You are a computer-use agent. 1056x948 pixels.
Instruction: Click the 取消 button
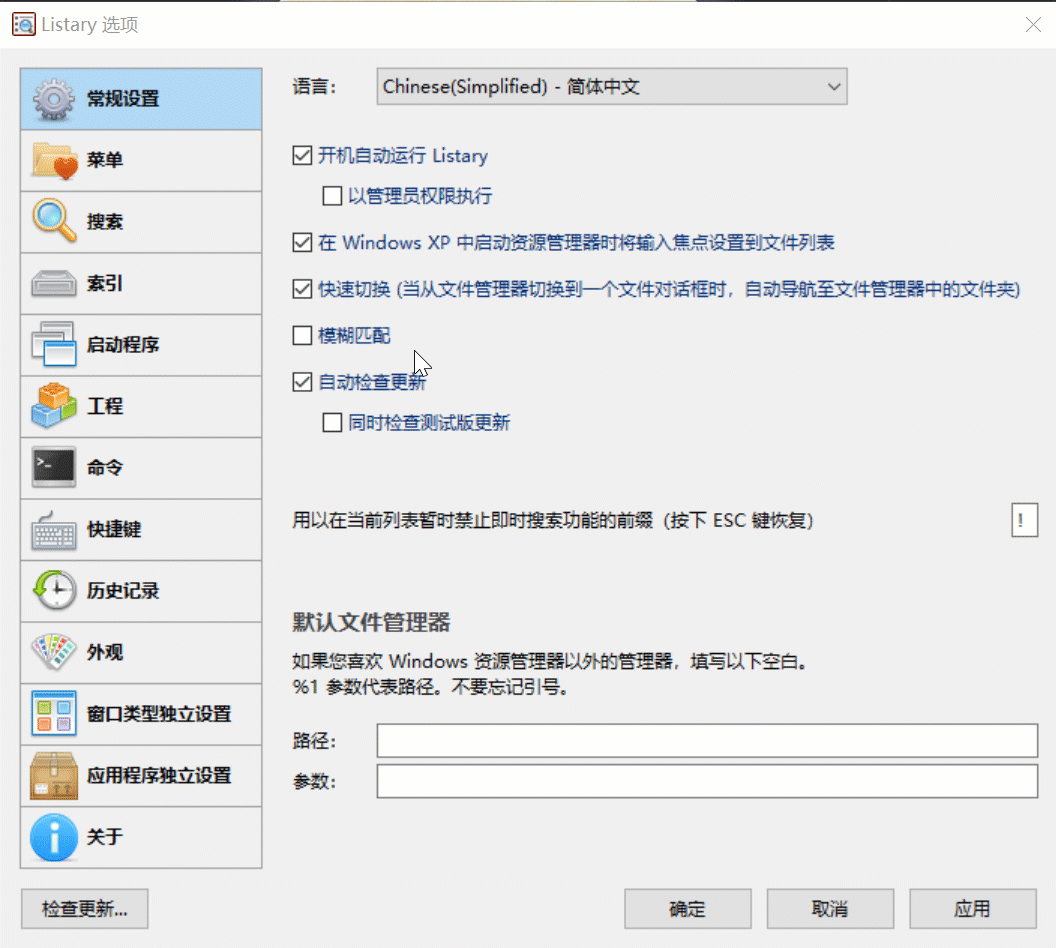point(830,909)
